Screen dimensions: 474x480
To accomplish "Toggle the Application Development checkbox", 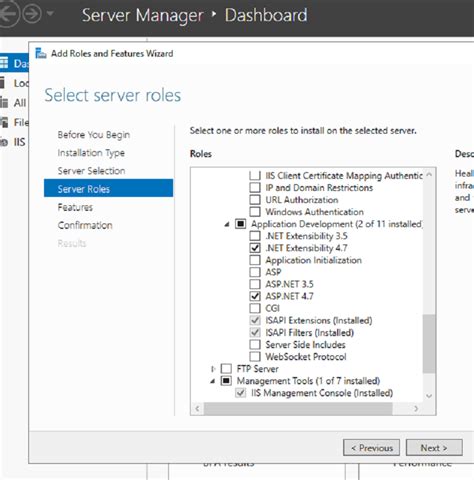I will pos(240,224).
